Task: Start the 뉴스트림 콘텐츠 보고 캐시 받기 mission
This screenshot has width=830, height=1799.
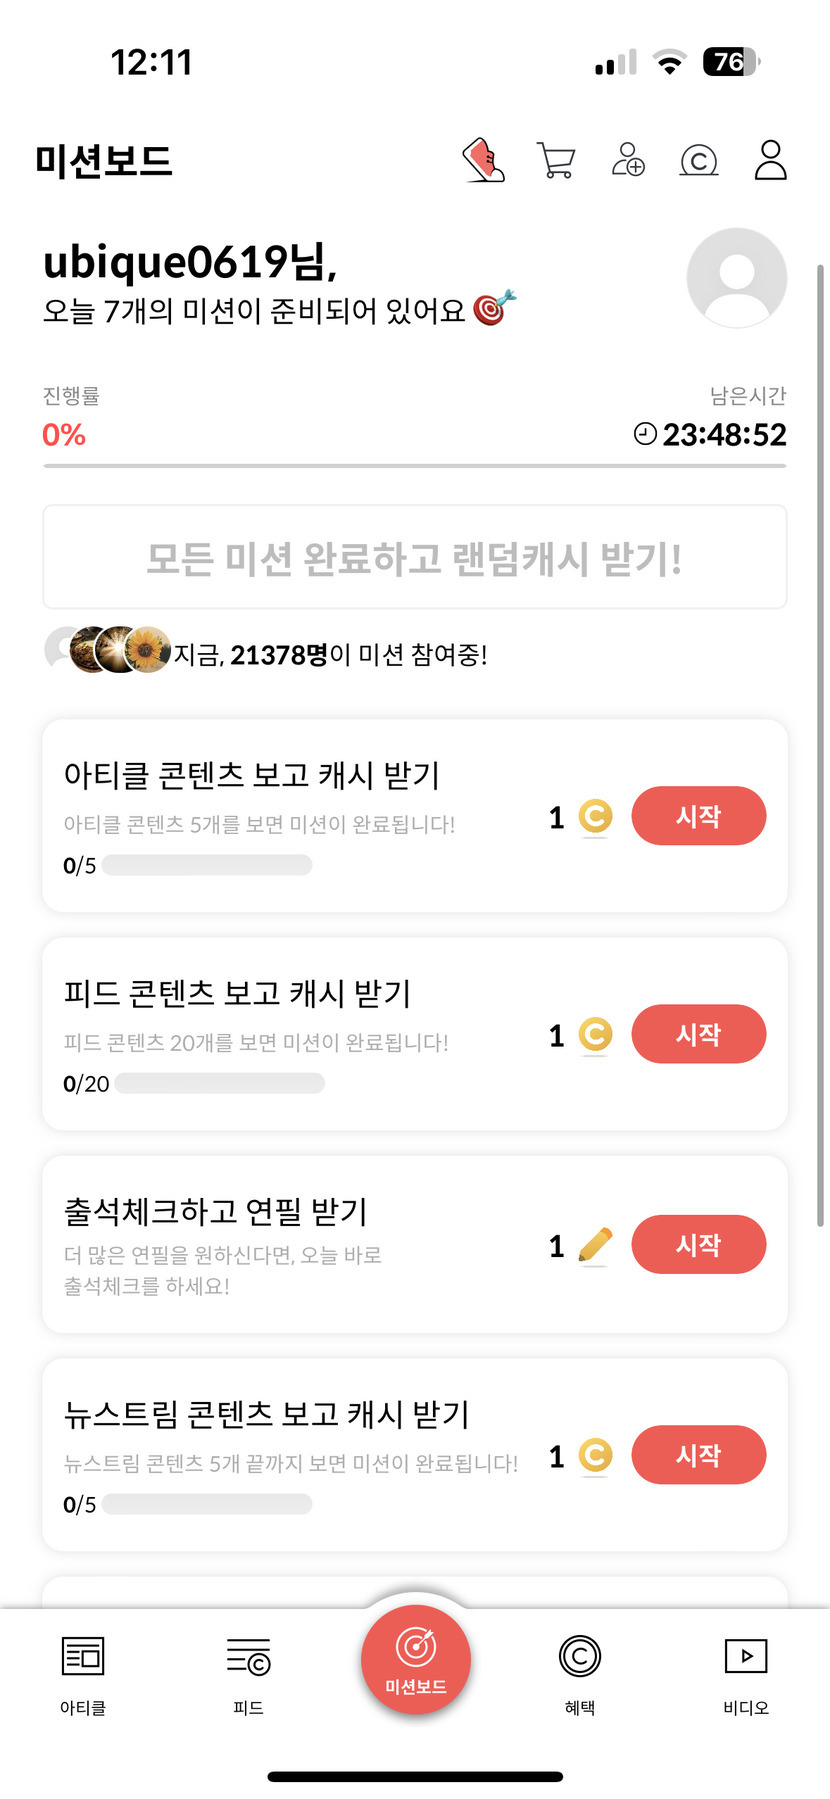Action: tap(698, 1454)
